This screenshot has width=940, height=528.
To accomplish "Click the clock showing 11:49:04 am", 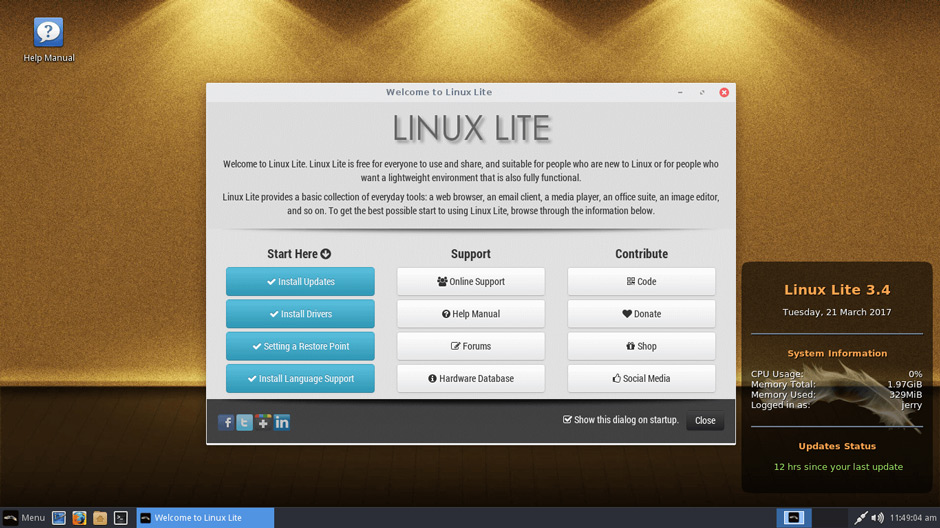I will click(x=913, y=518).
